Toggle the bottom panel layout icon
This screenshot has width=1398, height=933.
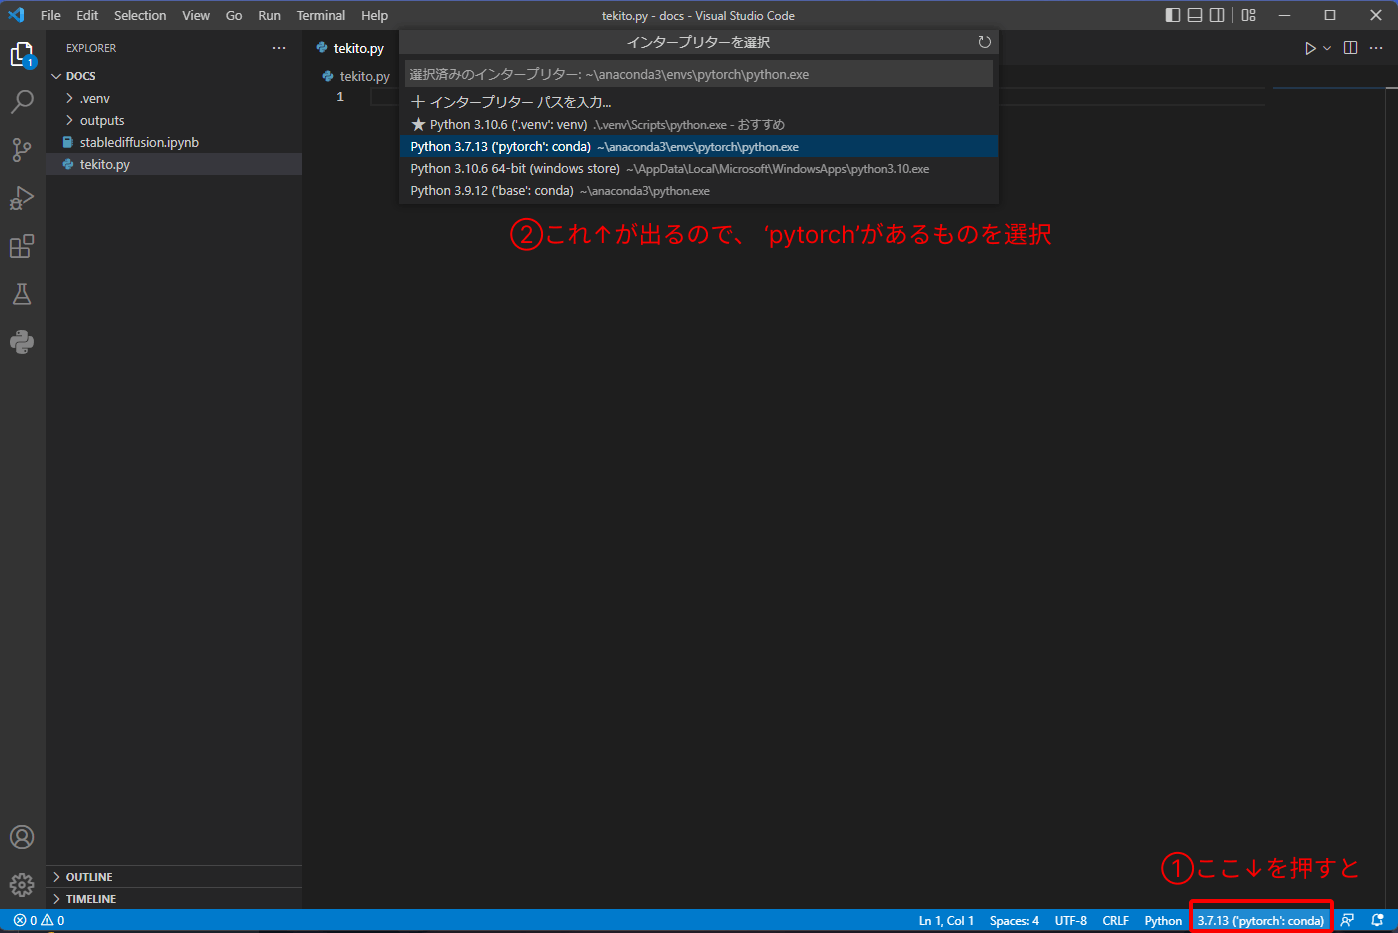click(x=1195, y=15)
